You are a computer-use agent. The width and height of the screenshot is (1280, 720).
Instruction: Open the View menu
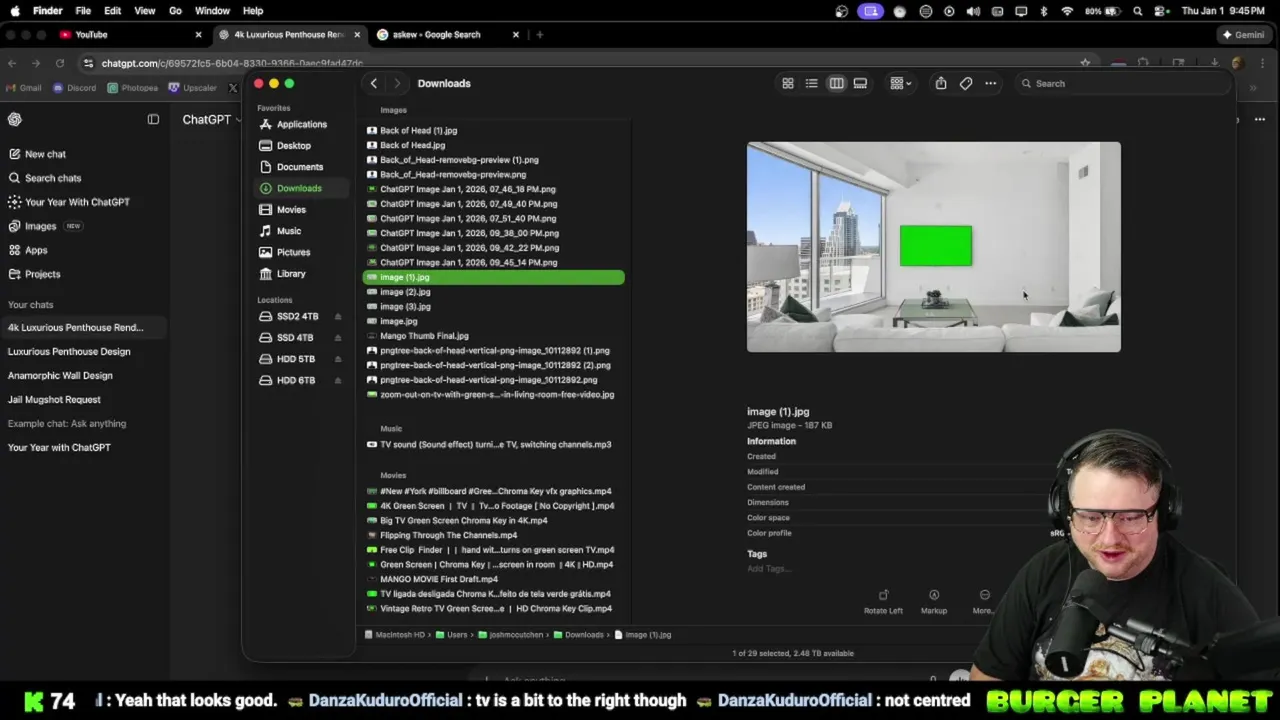point(144,11)
